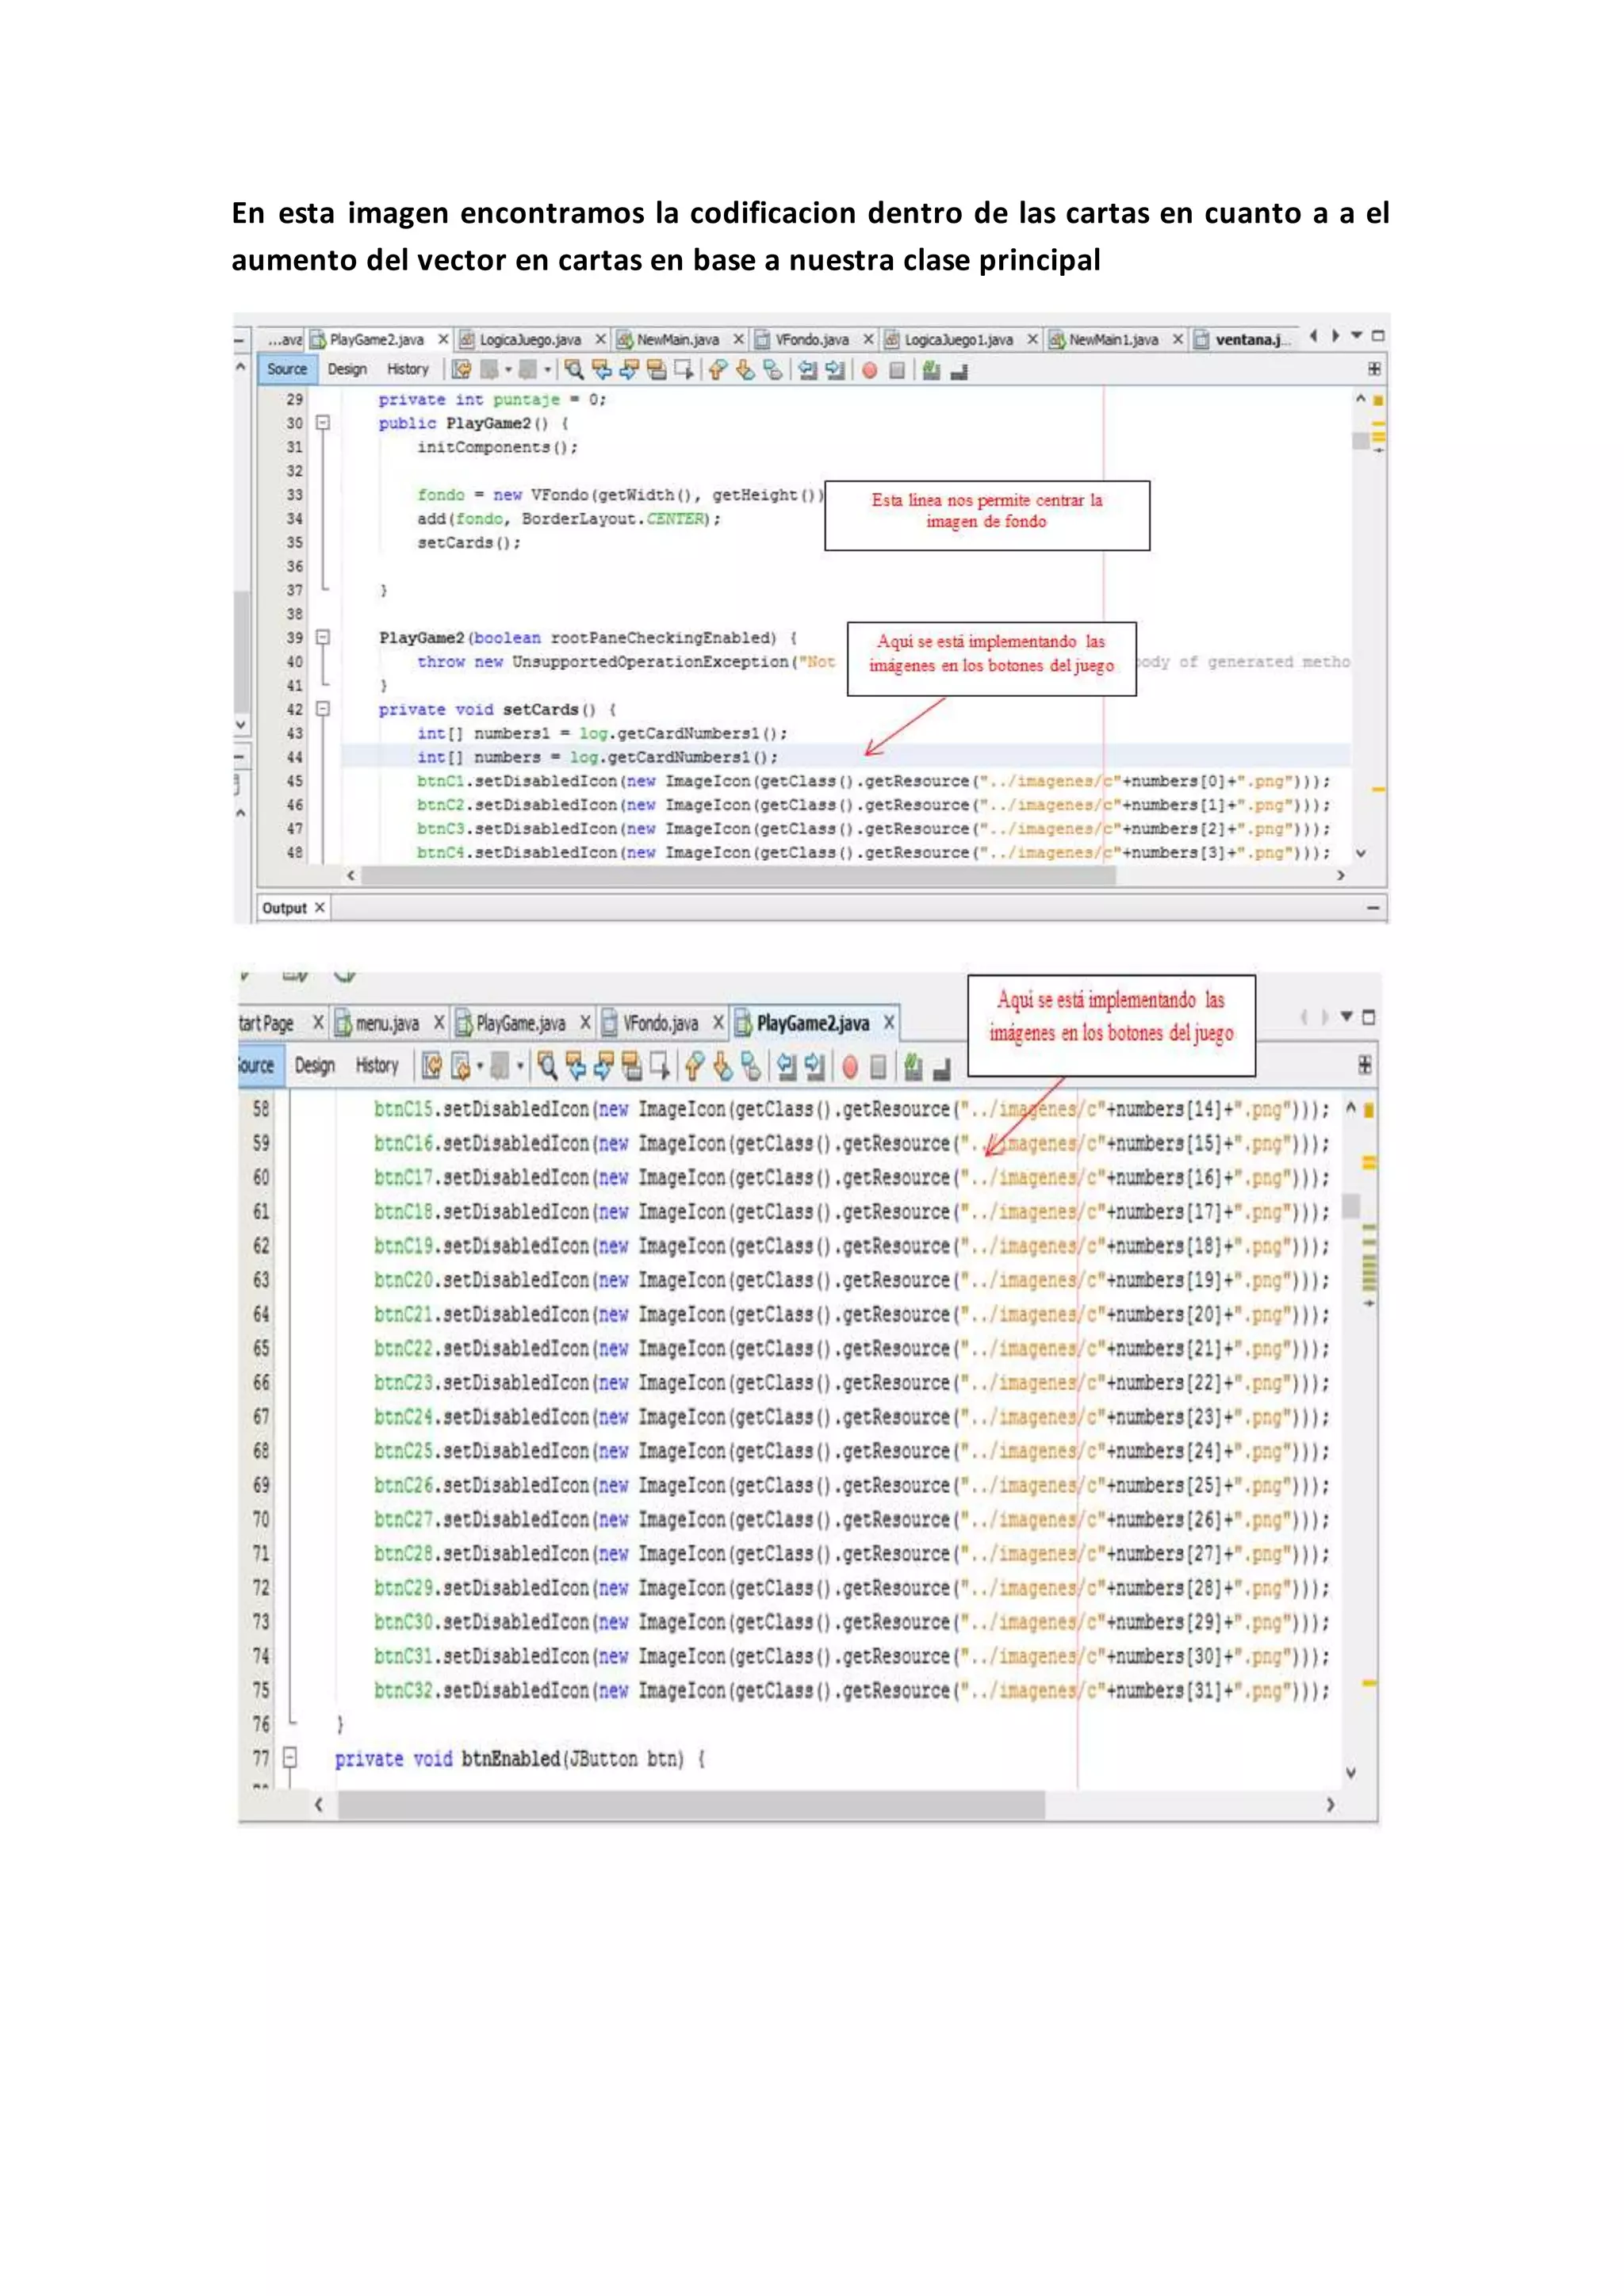Click split editor icon at right of top toolbar
The image size is (1624, 2296).
1374,369
